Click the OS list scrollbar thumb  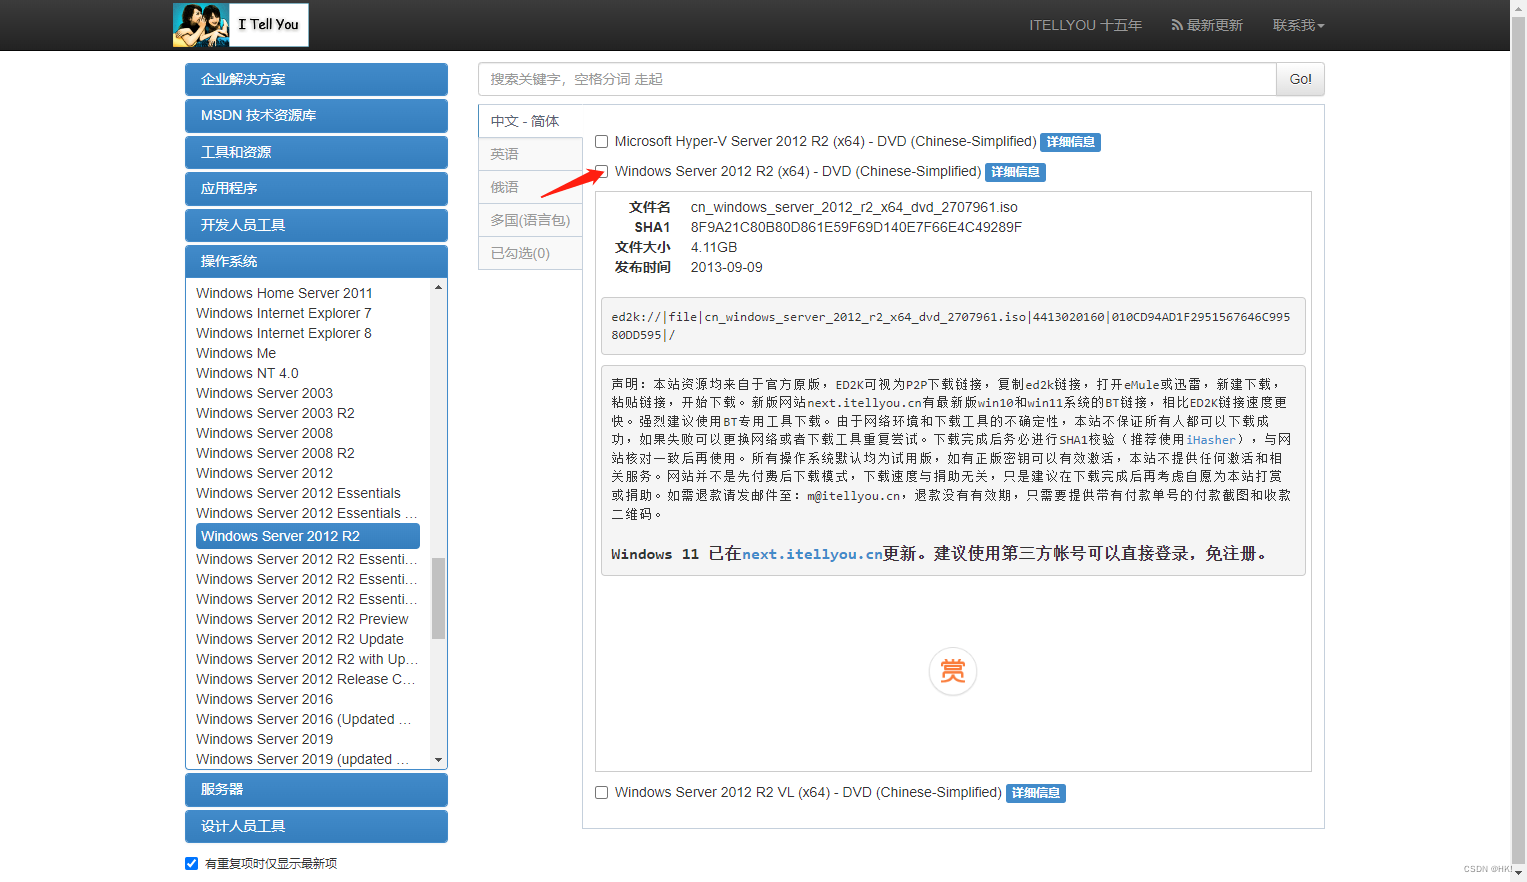(x=438, y=597)
